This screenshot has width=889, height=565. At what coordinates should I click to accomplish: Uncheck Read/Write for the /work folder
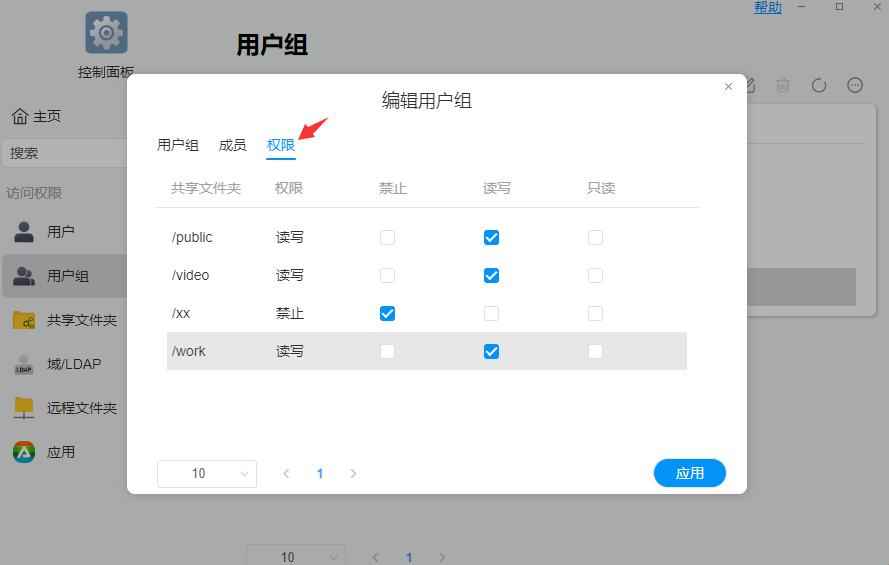[492, 351]
